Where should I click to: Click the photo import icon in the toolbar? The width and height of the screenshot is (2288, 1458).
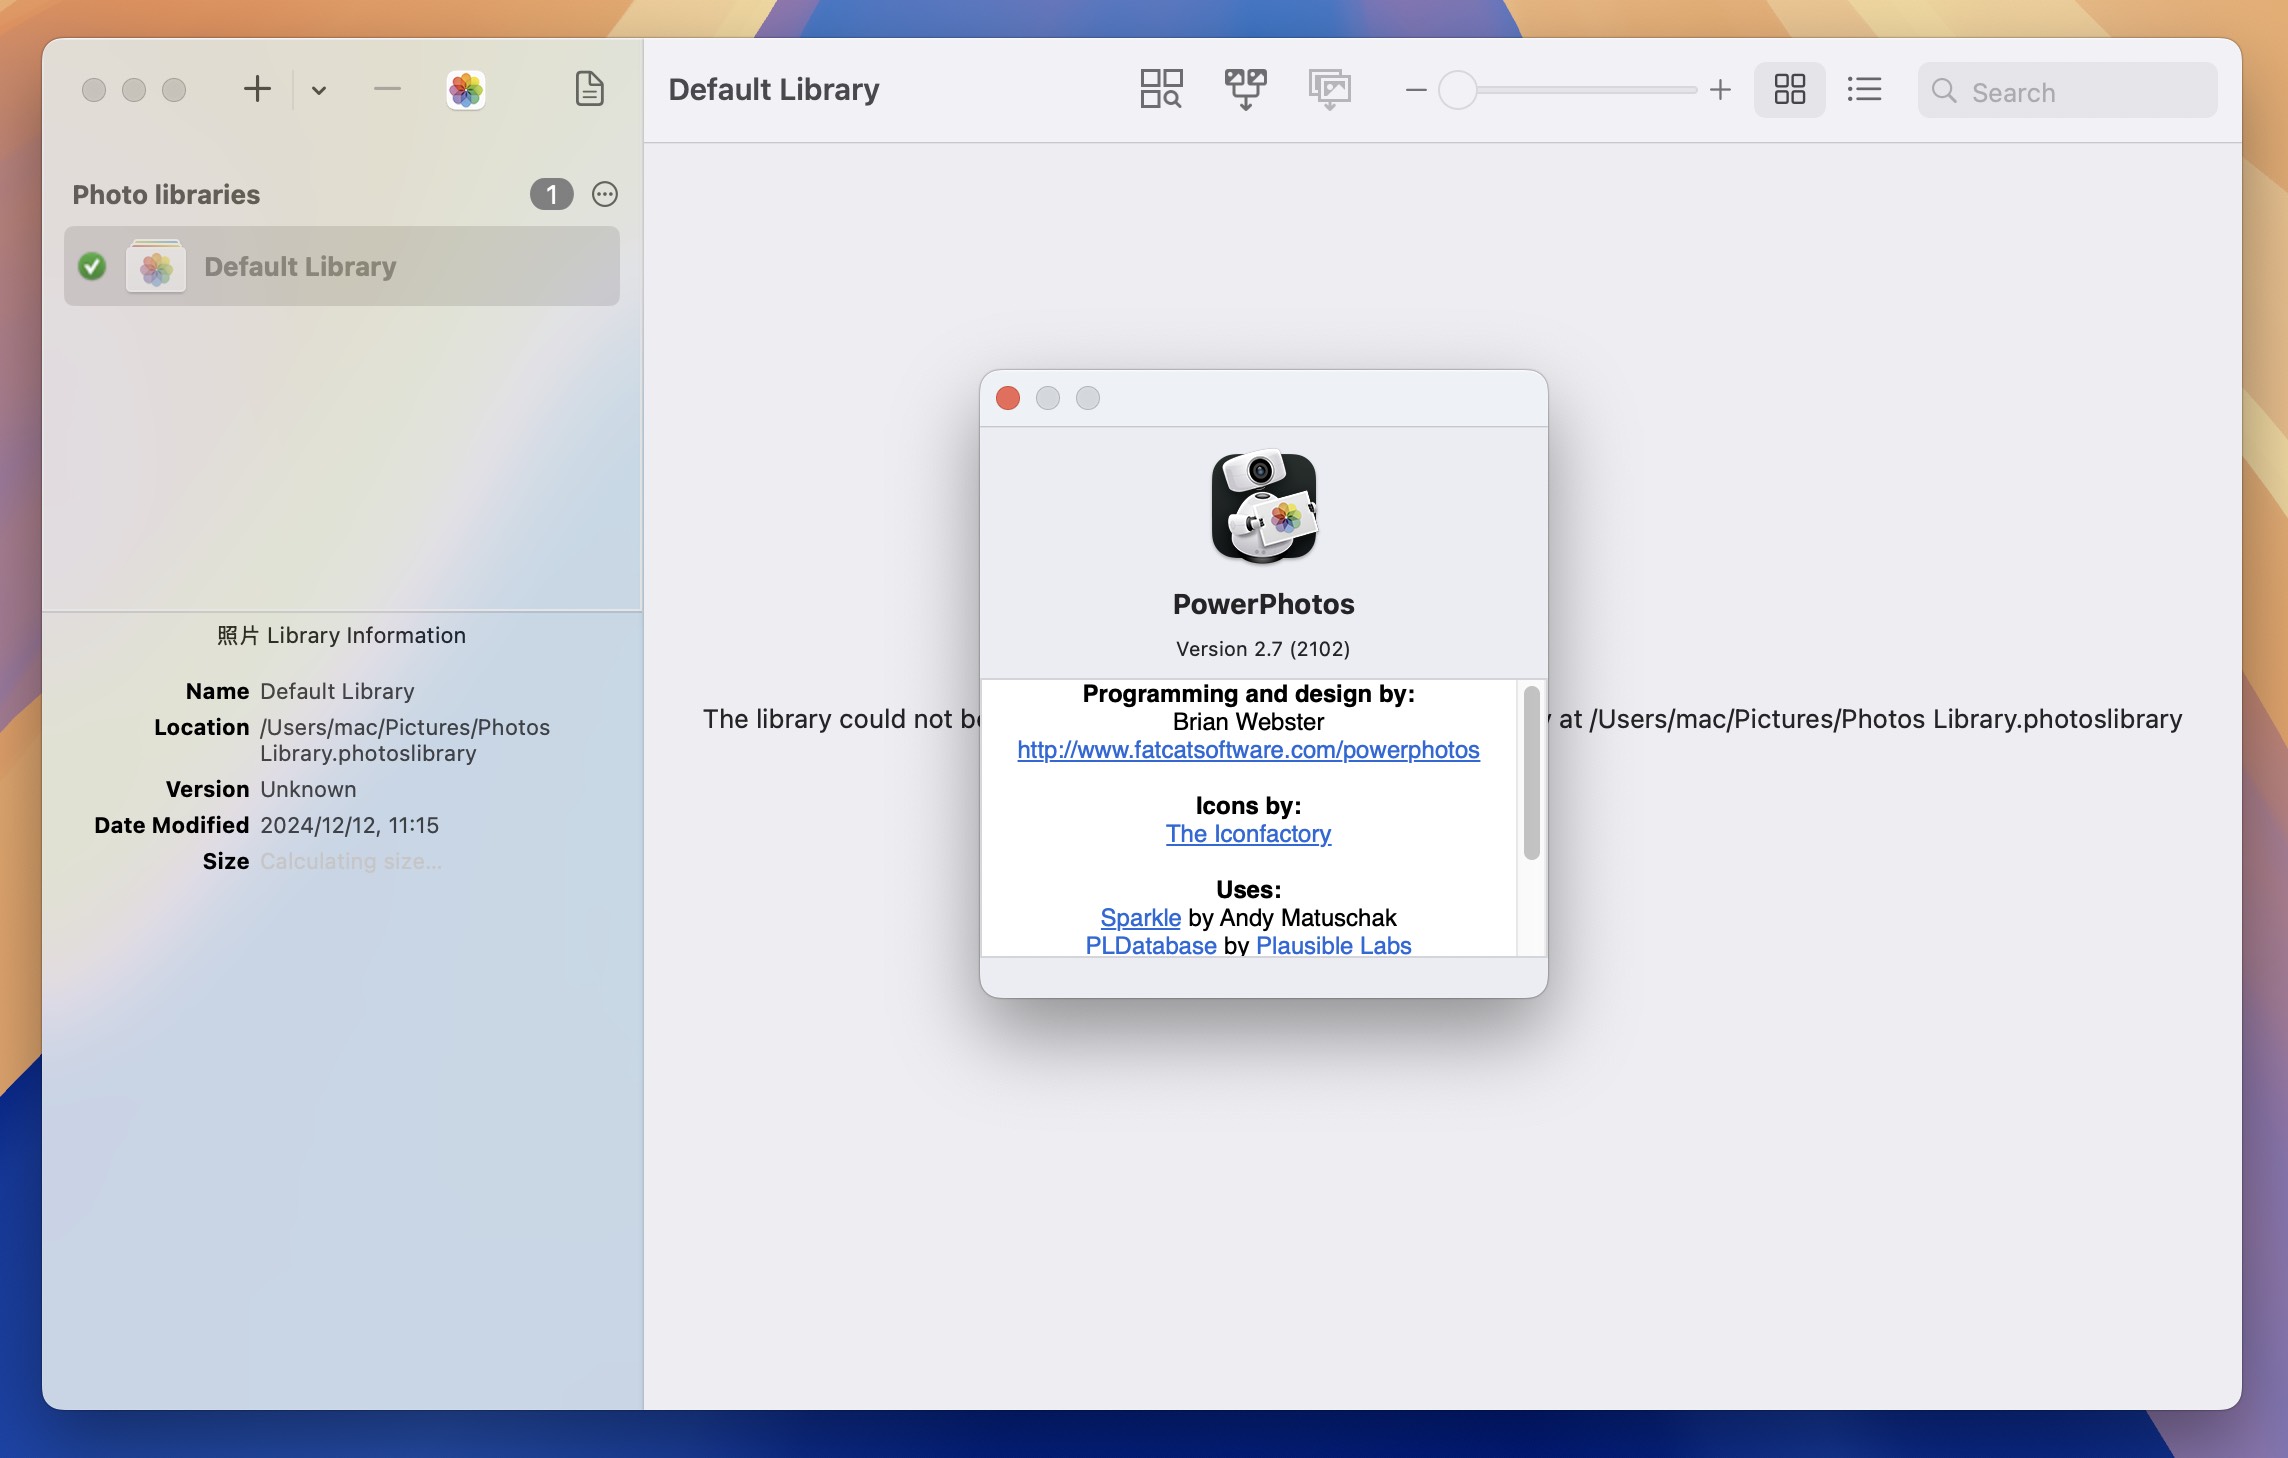[1329, 89]
